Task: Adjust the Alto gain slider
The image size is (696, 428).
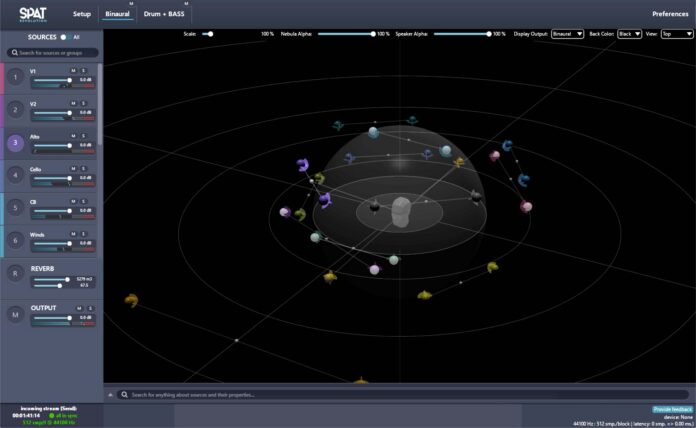Action: point(53,146)
